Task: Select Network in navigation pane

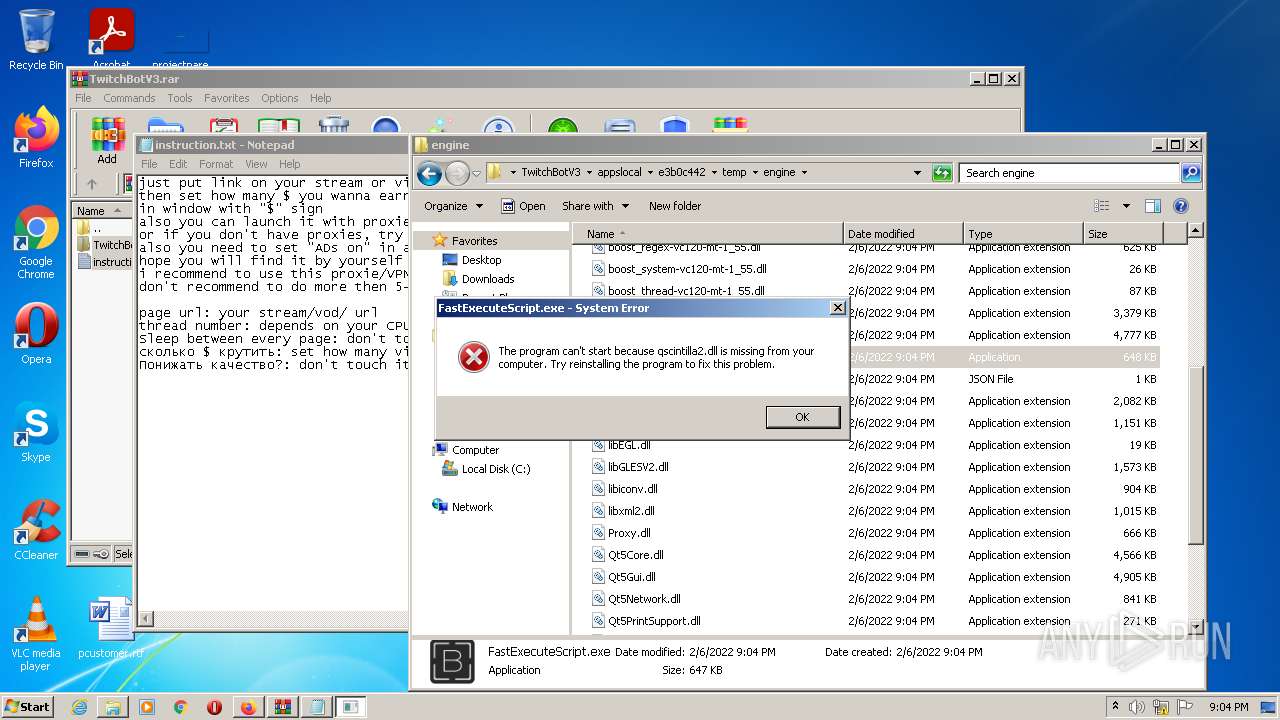Action: pyautogui.click(x=472, y=507)
